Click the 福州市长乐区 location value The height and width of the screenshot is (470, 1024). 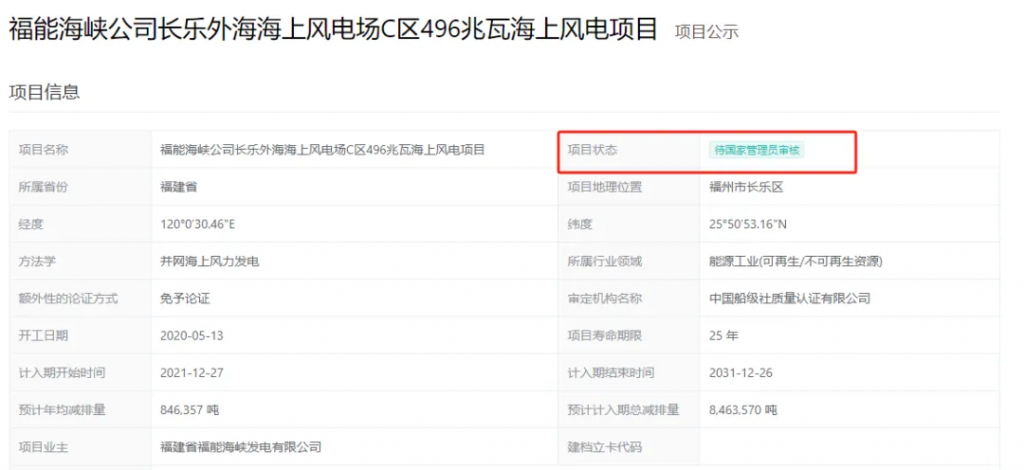pos(746,187)
